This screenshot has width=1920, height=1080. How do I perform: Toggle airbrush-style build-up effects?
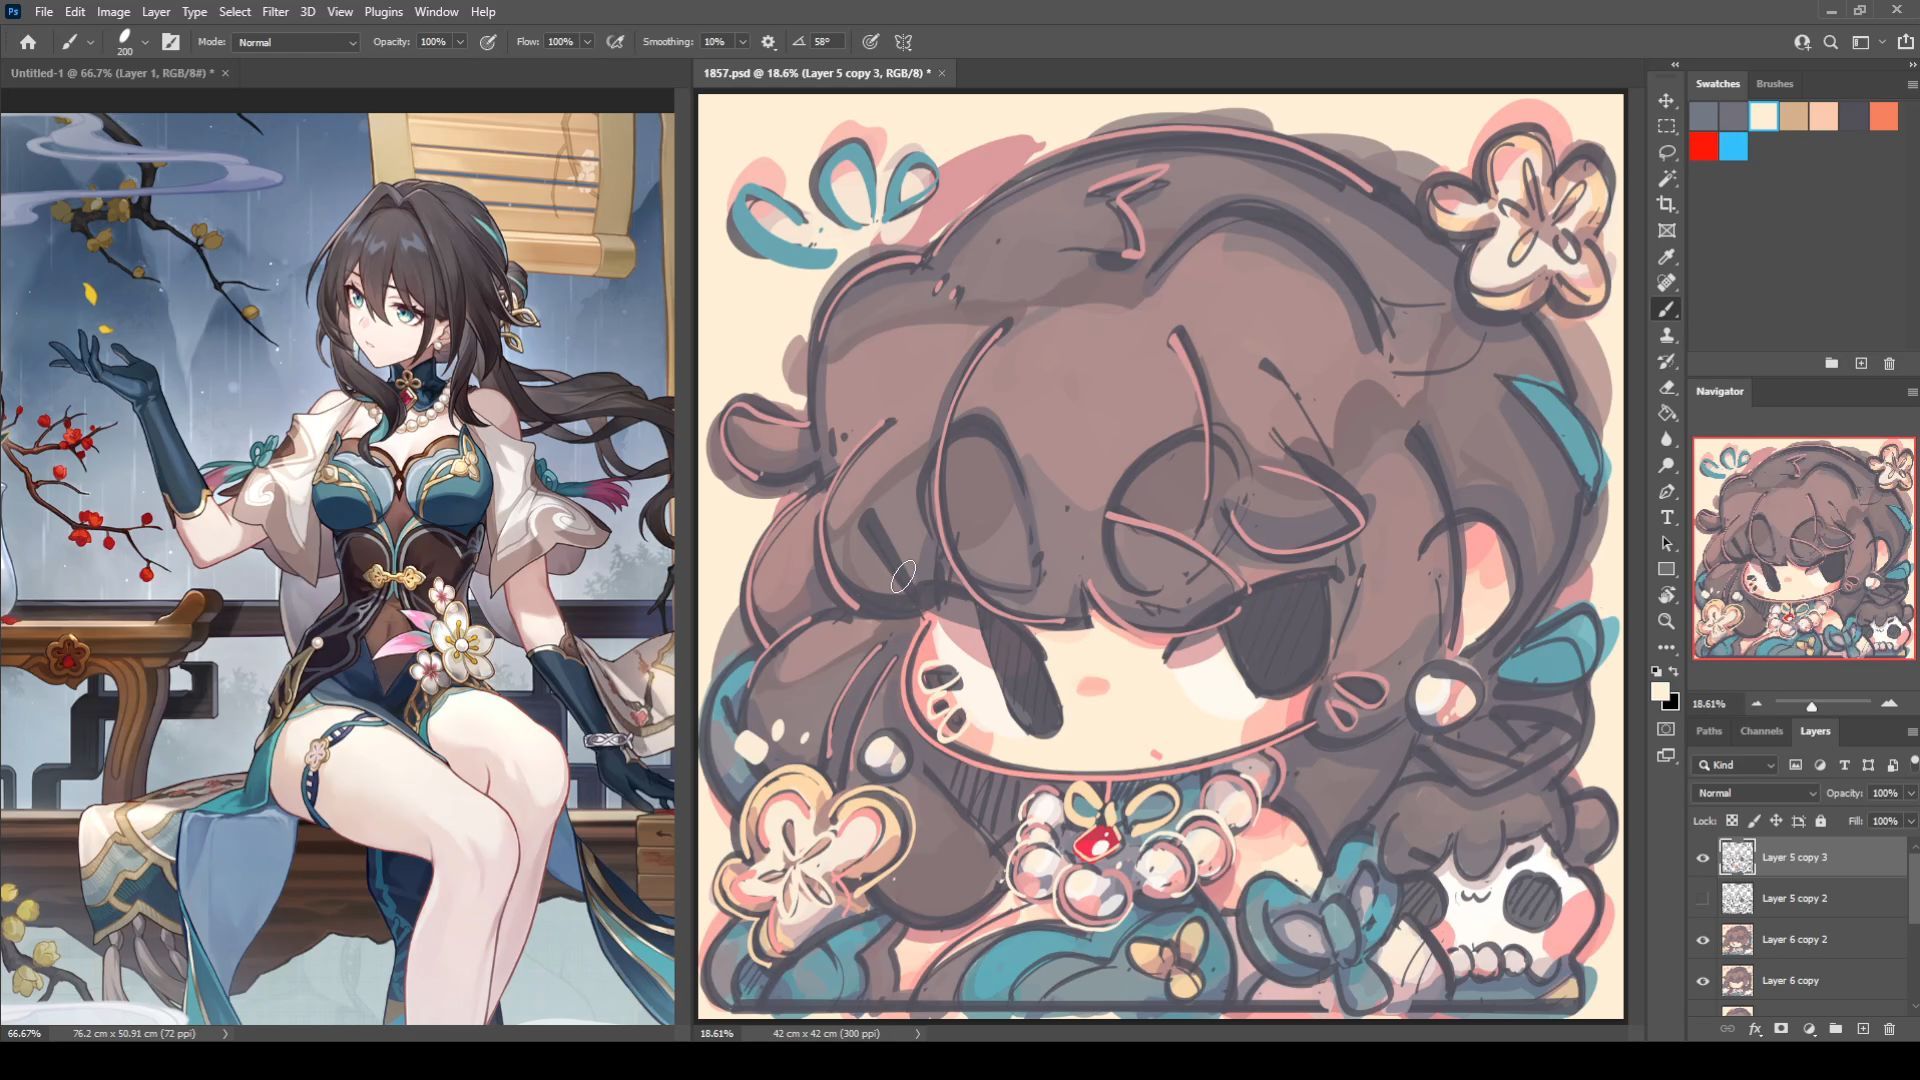pos(615,42)
